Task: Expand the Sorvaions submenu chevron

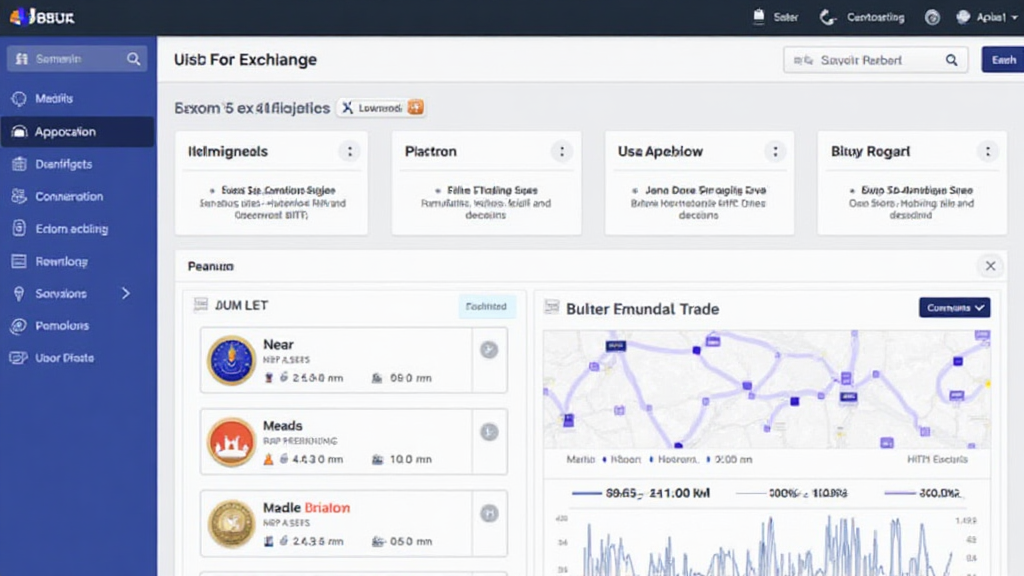Action: pyautogui.click(x=126, y=293)
